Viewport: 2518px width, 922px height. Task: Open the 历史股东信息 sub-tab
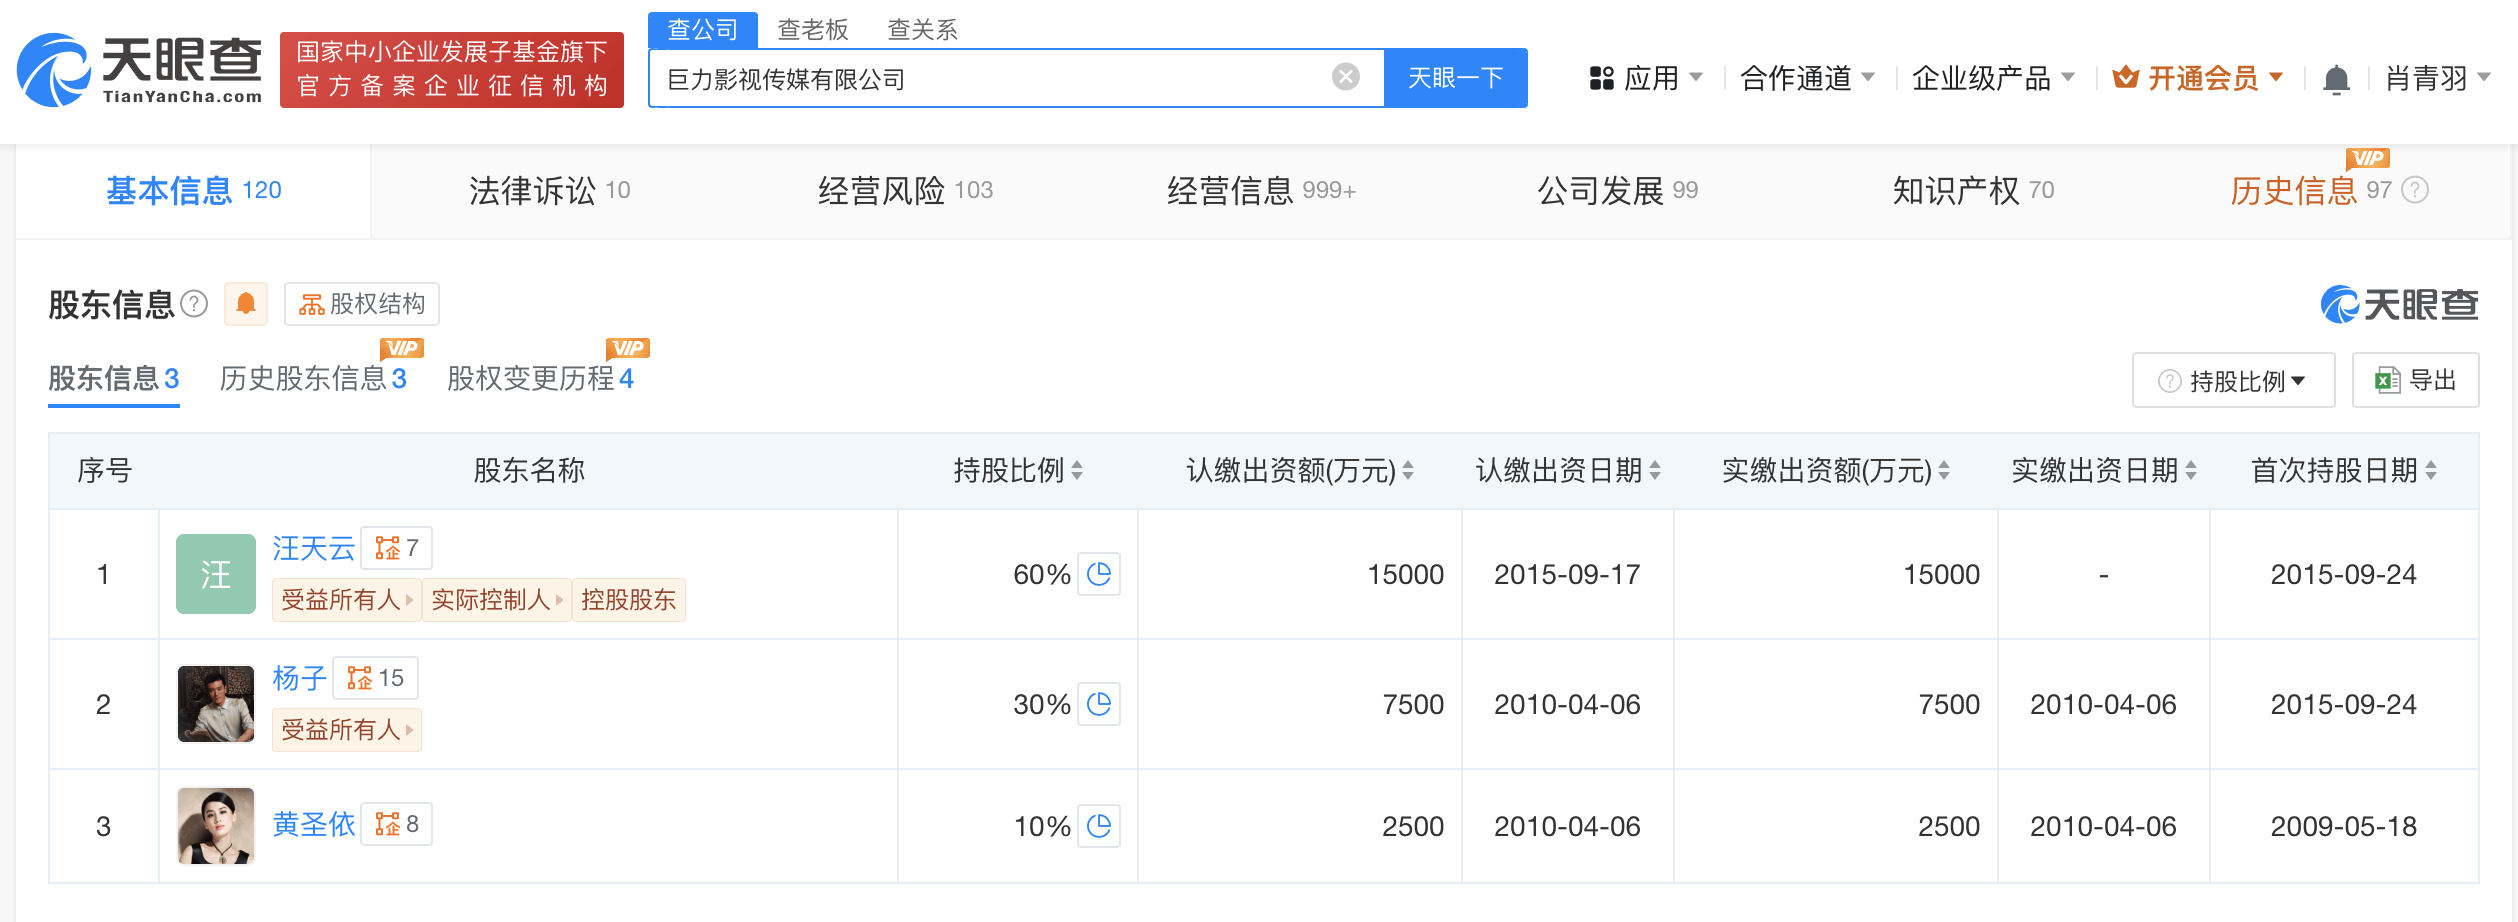(312, 379)
